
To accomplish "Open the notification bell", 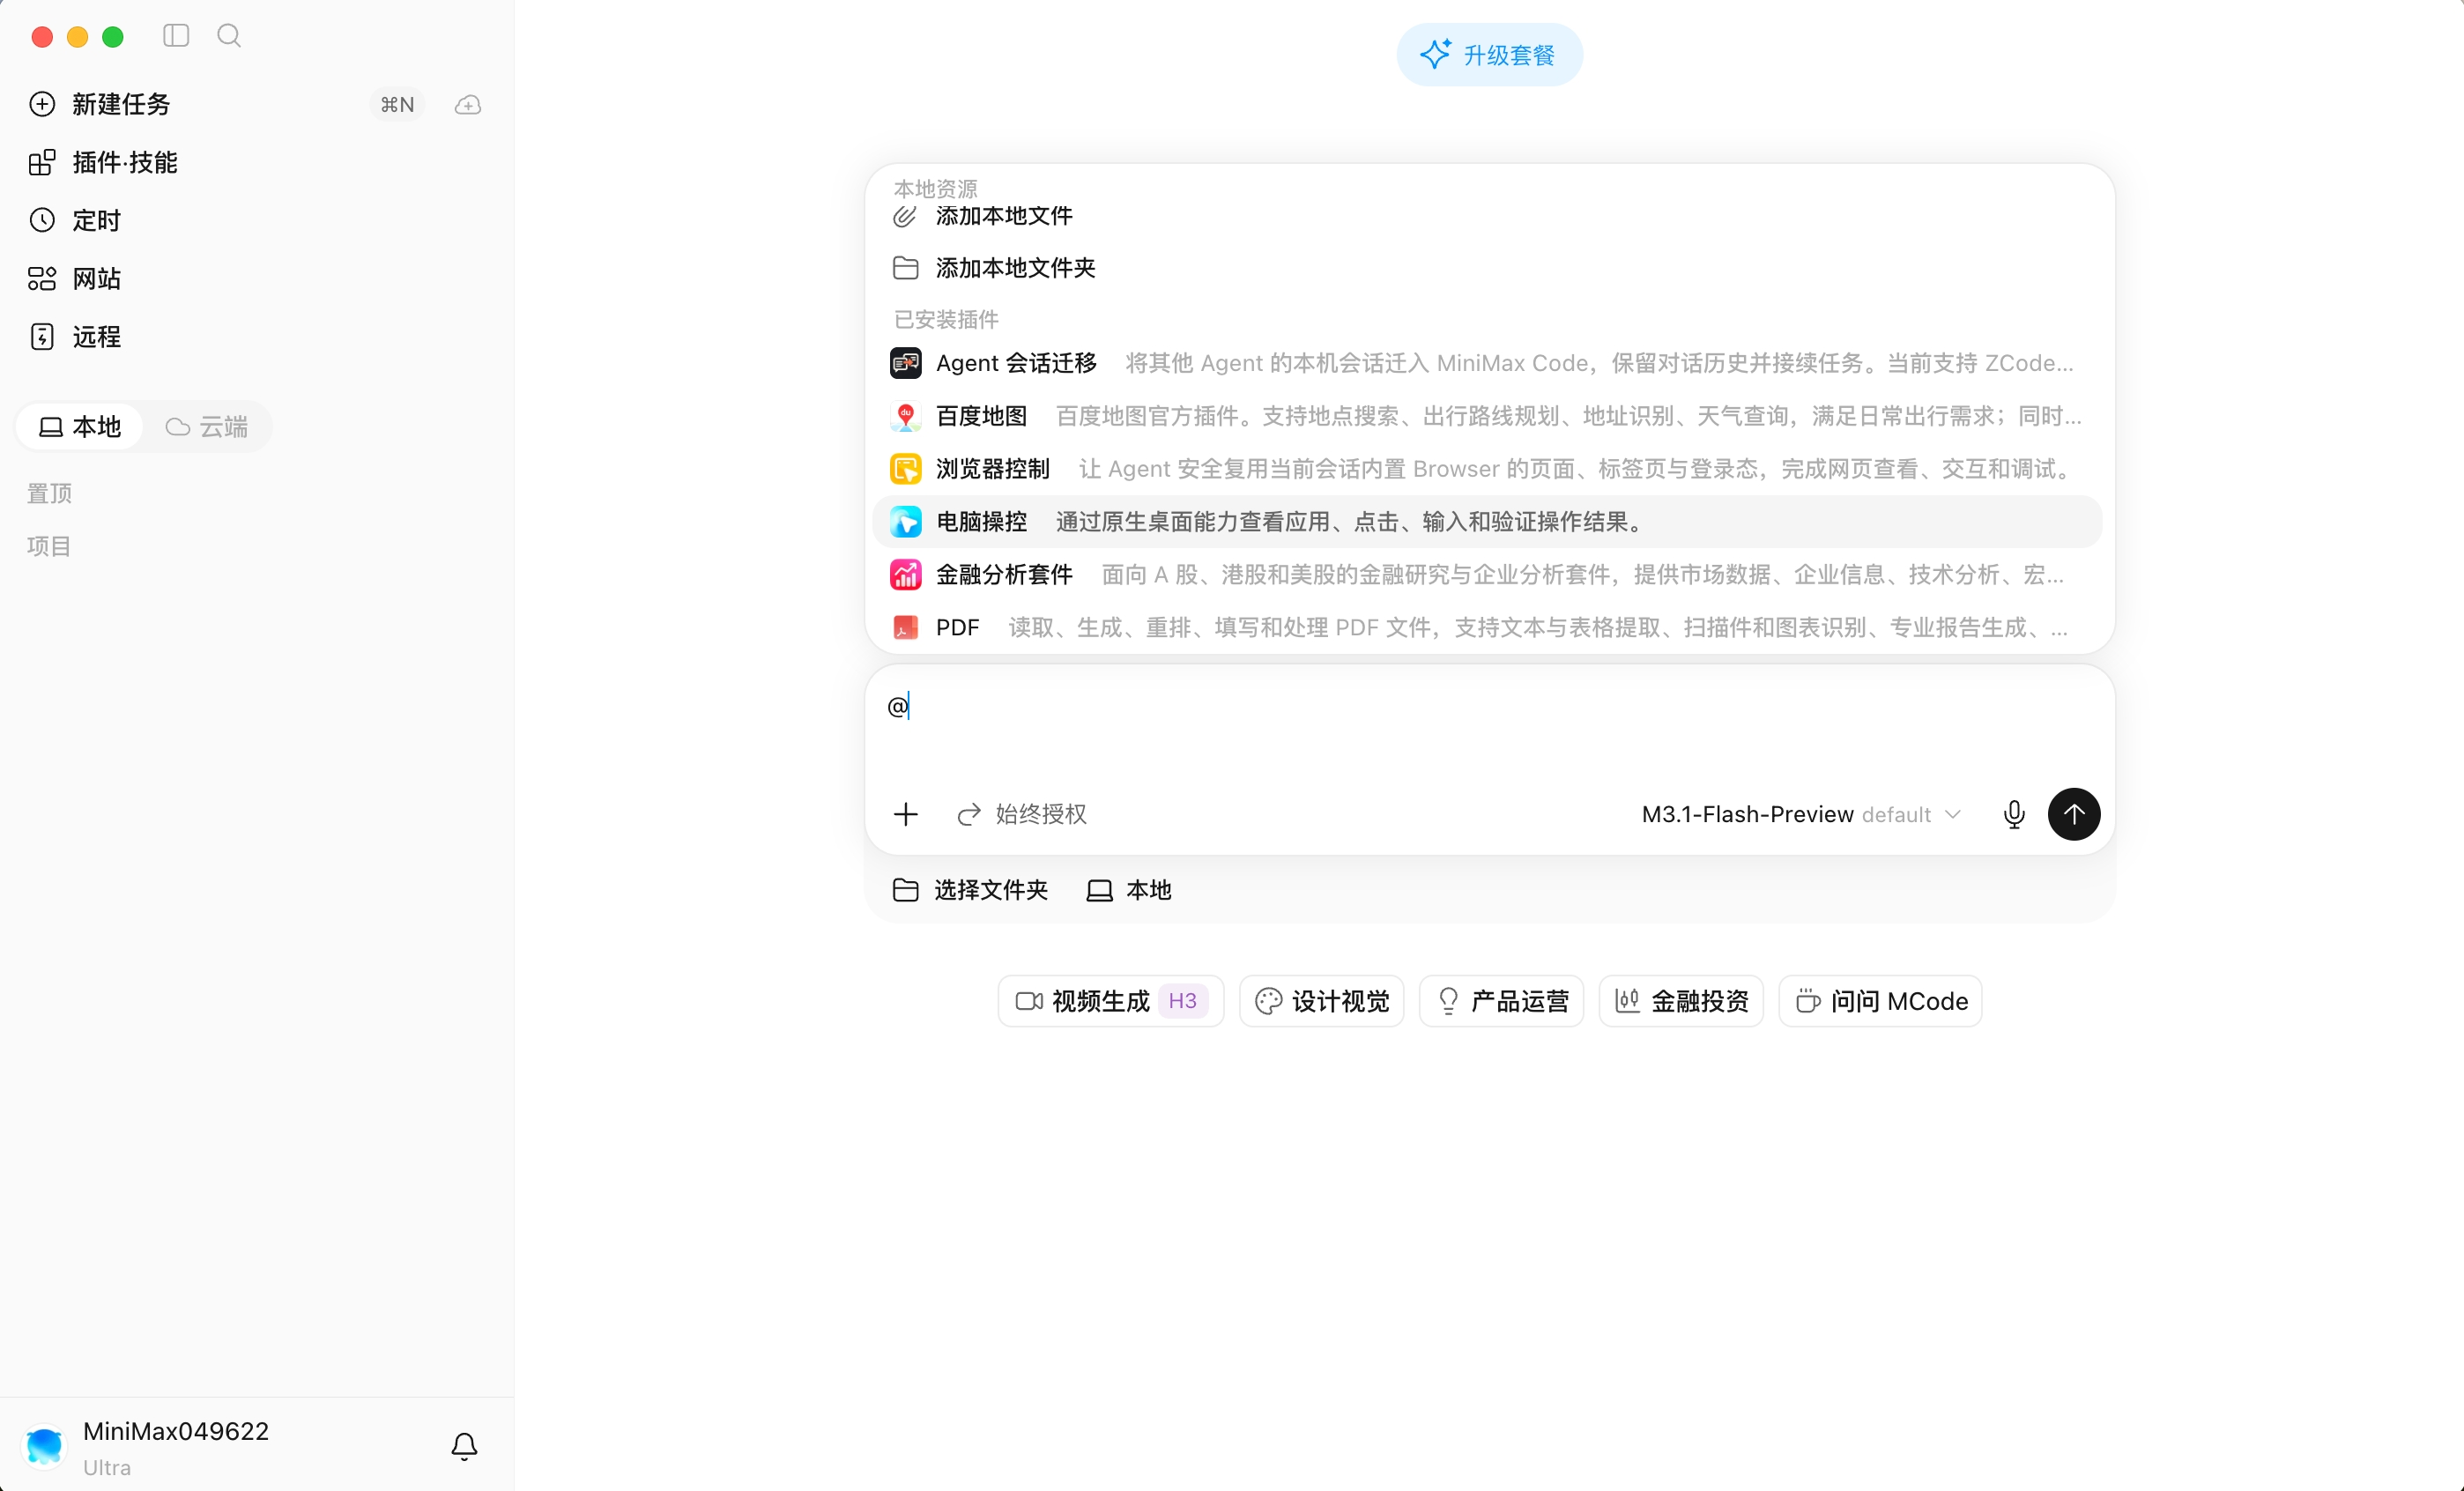I will pos(464,1446).
